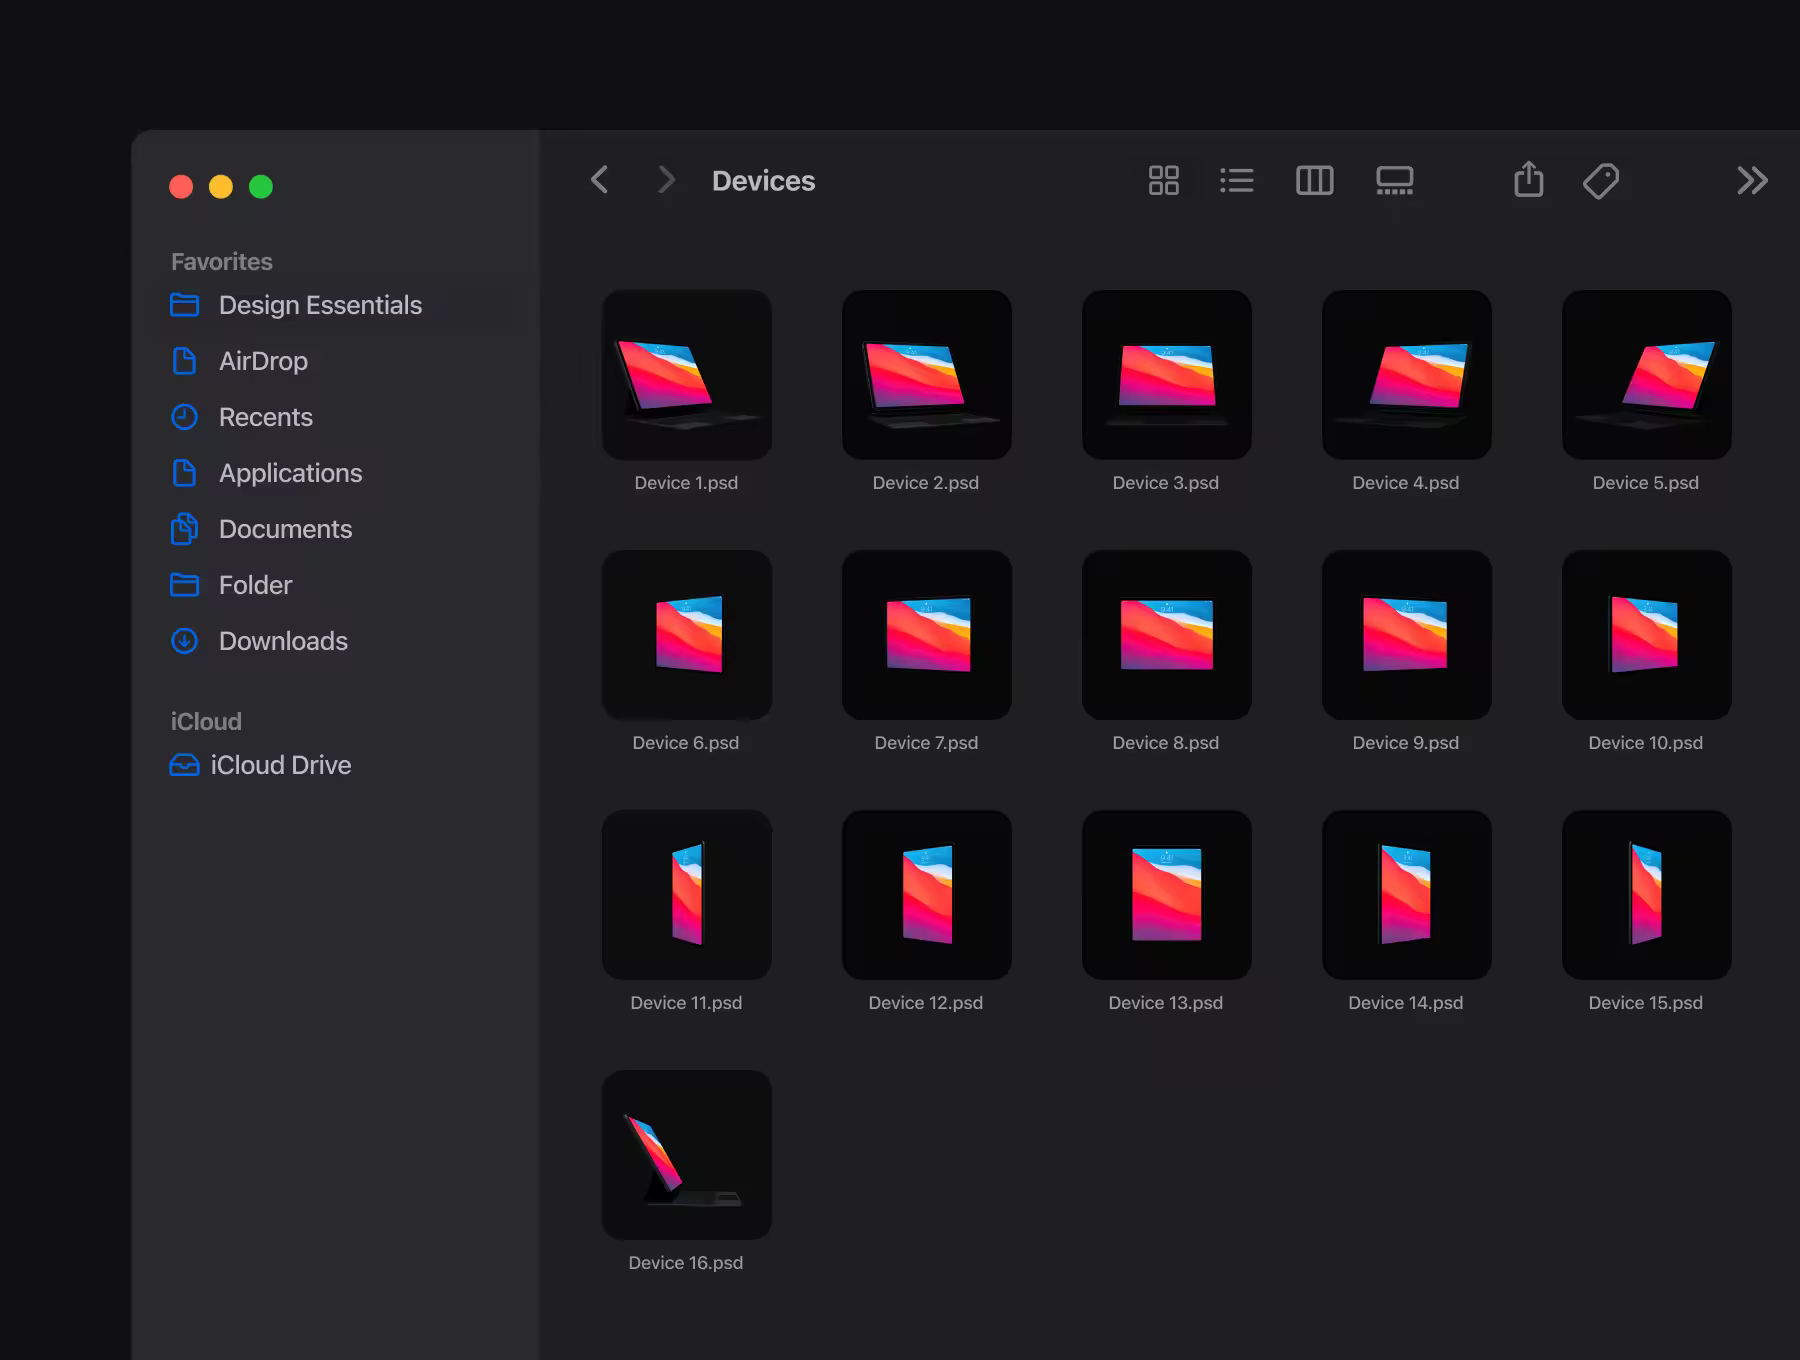
Task: Select the Device 5.psd thumbnail
Action: (x=1647, y=375)
